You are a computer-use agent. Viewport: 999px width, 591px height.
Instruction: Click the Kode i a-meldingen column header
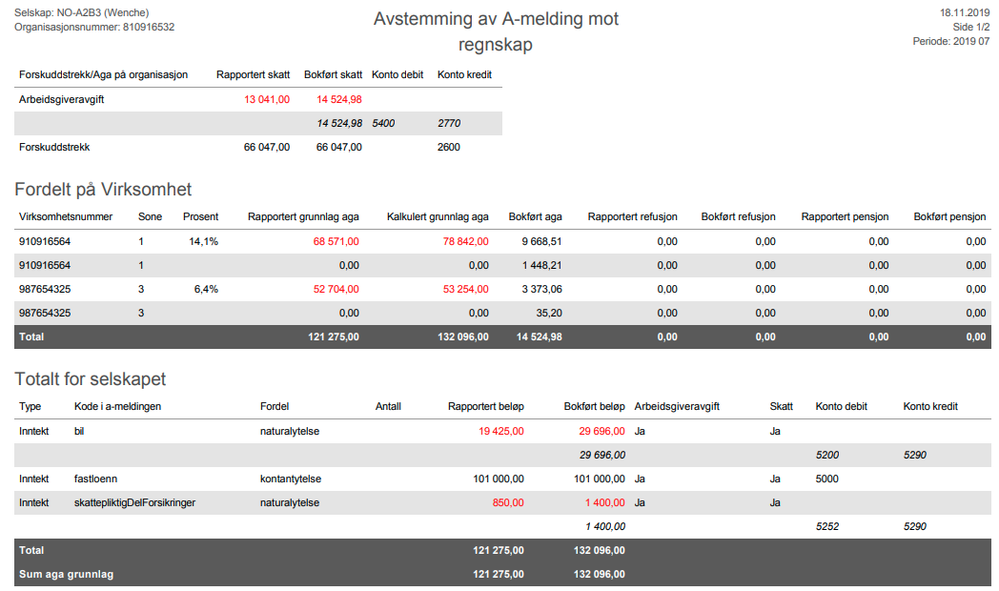click(x=118, y=406)
